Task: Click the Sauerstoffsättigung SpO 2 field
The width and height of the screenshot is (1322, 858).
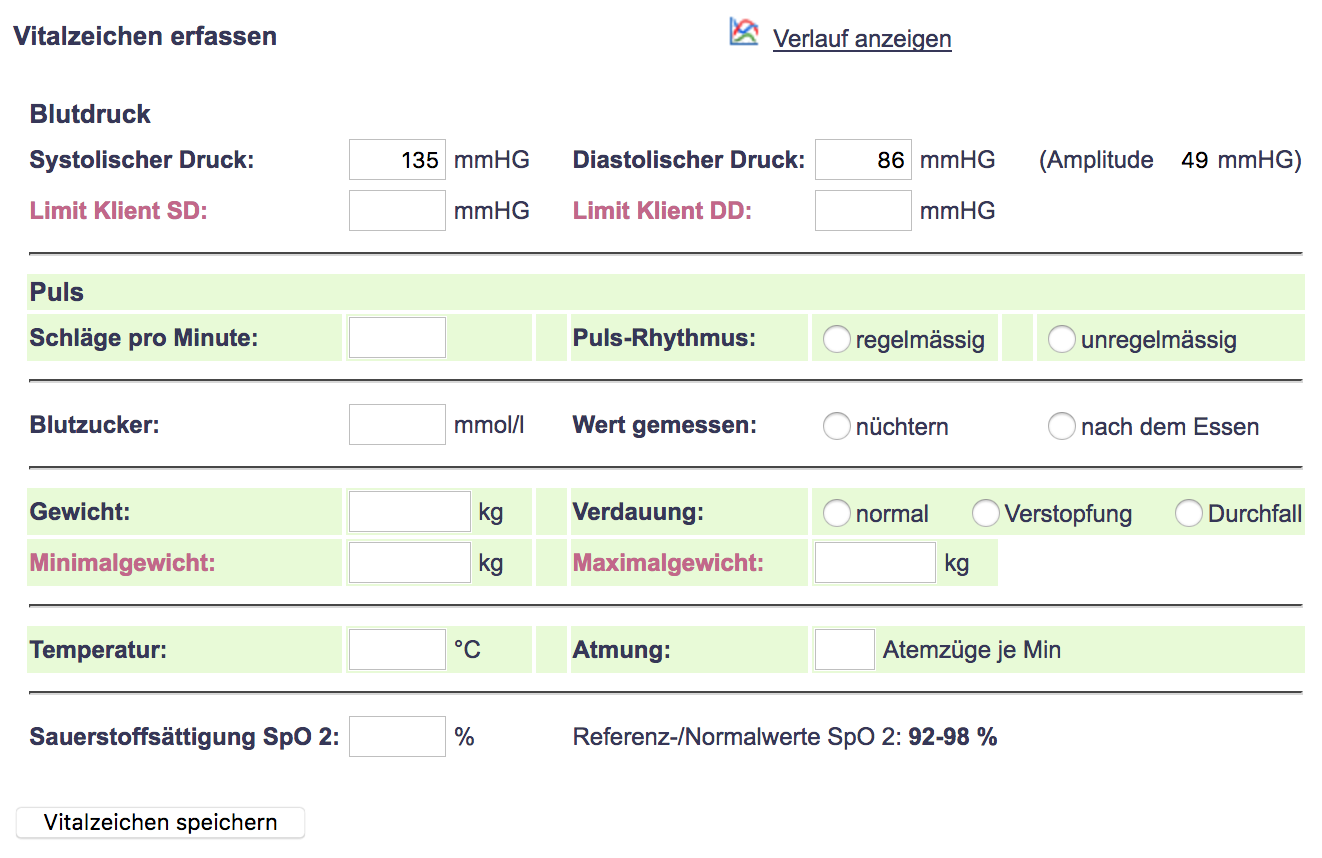Action: point(397,737)
